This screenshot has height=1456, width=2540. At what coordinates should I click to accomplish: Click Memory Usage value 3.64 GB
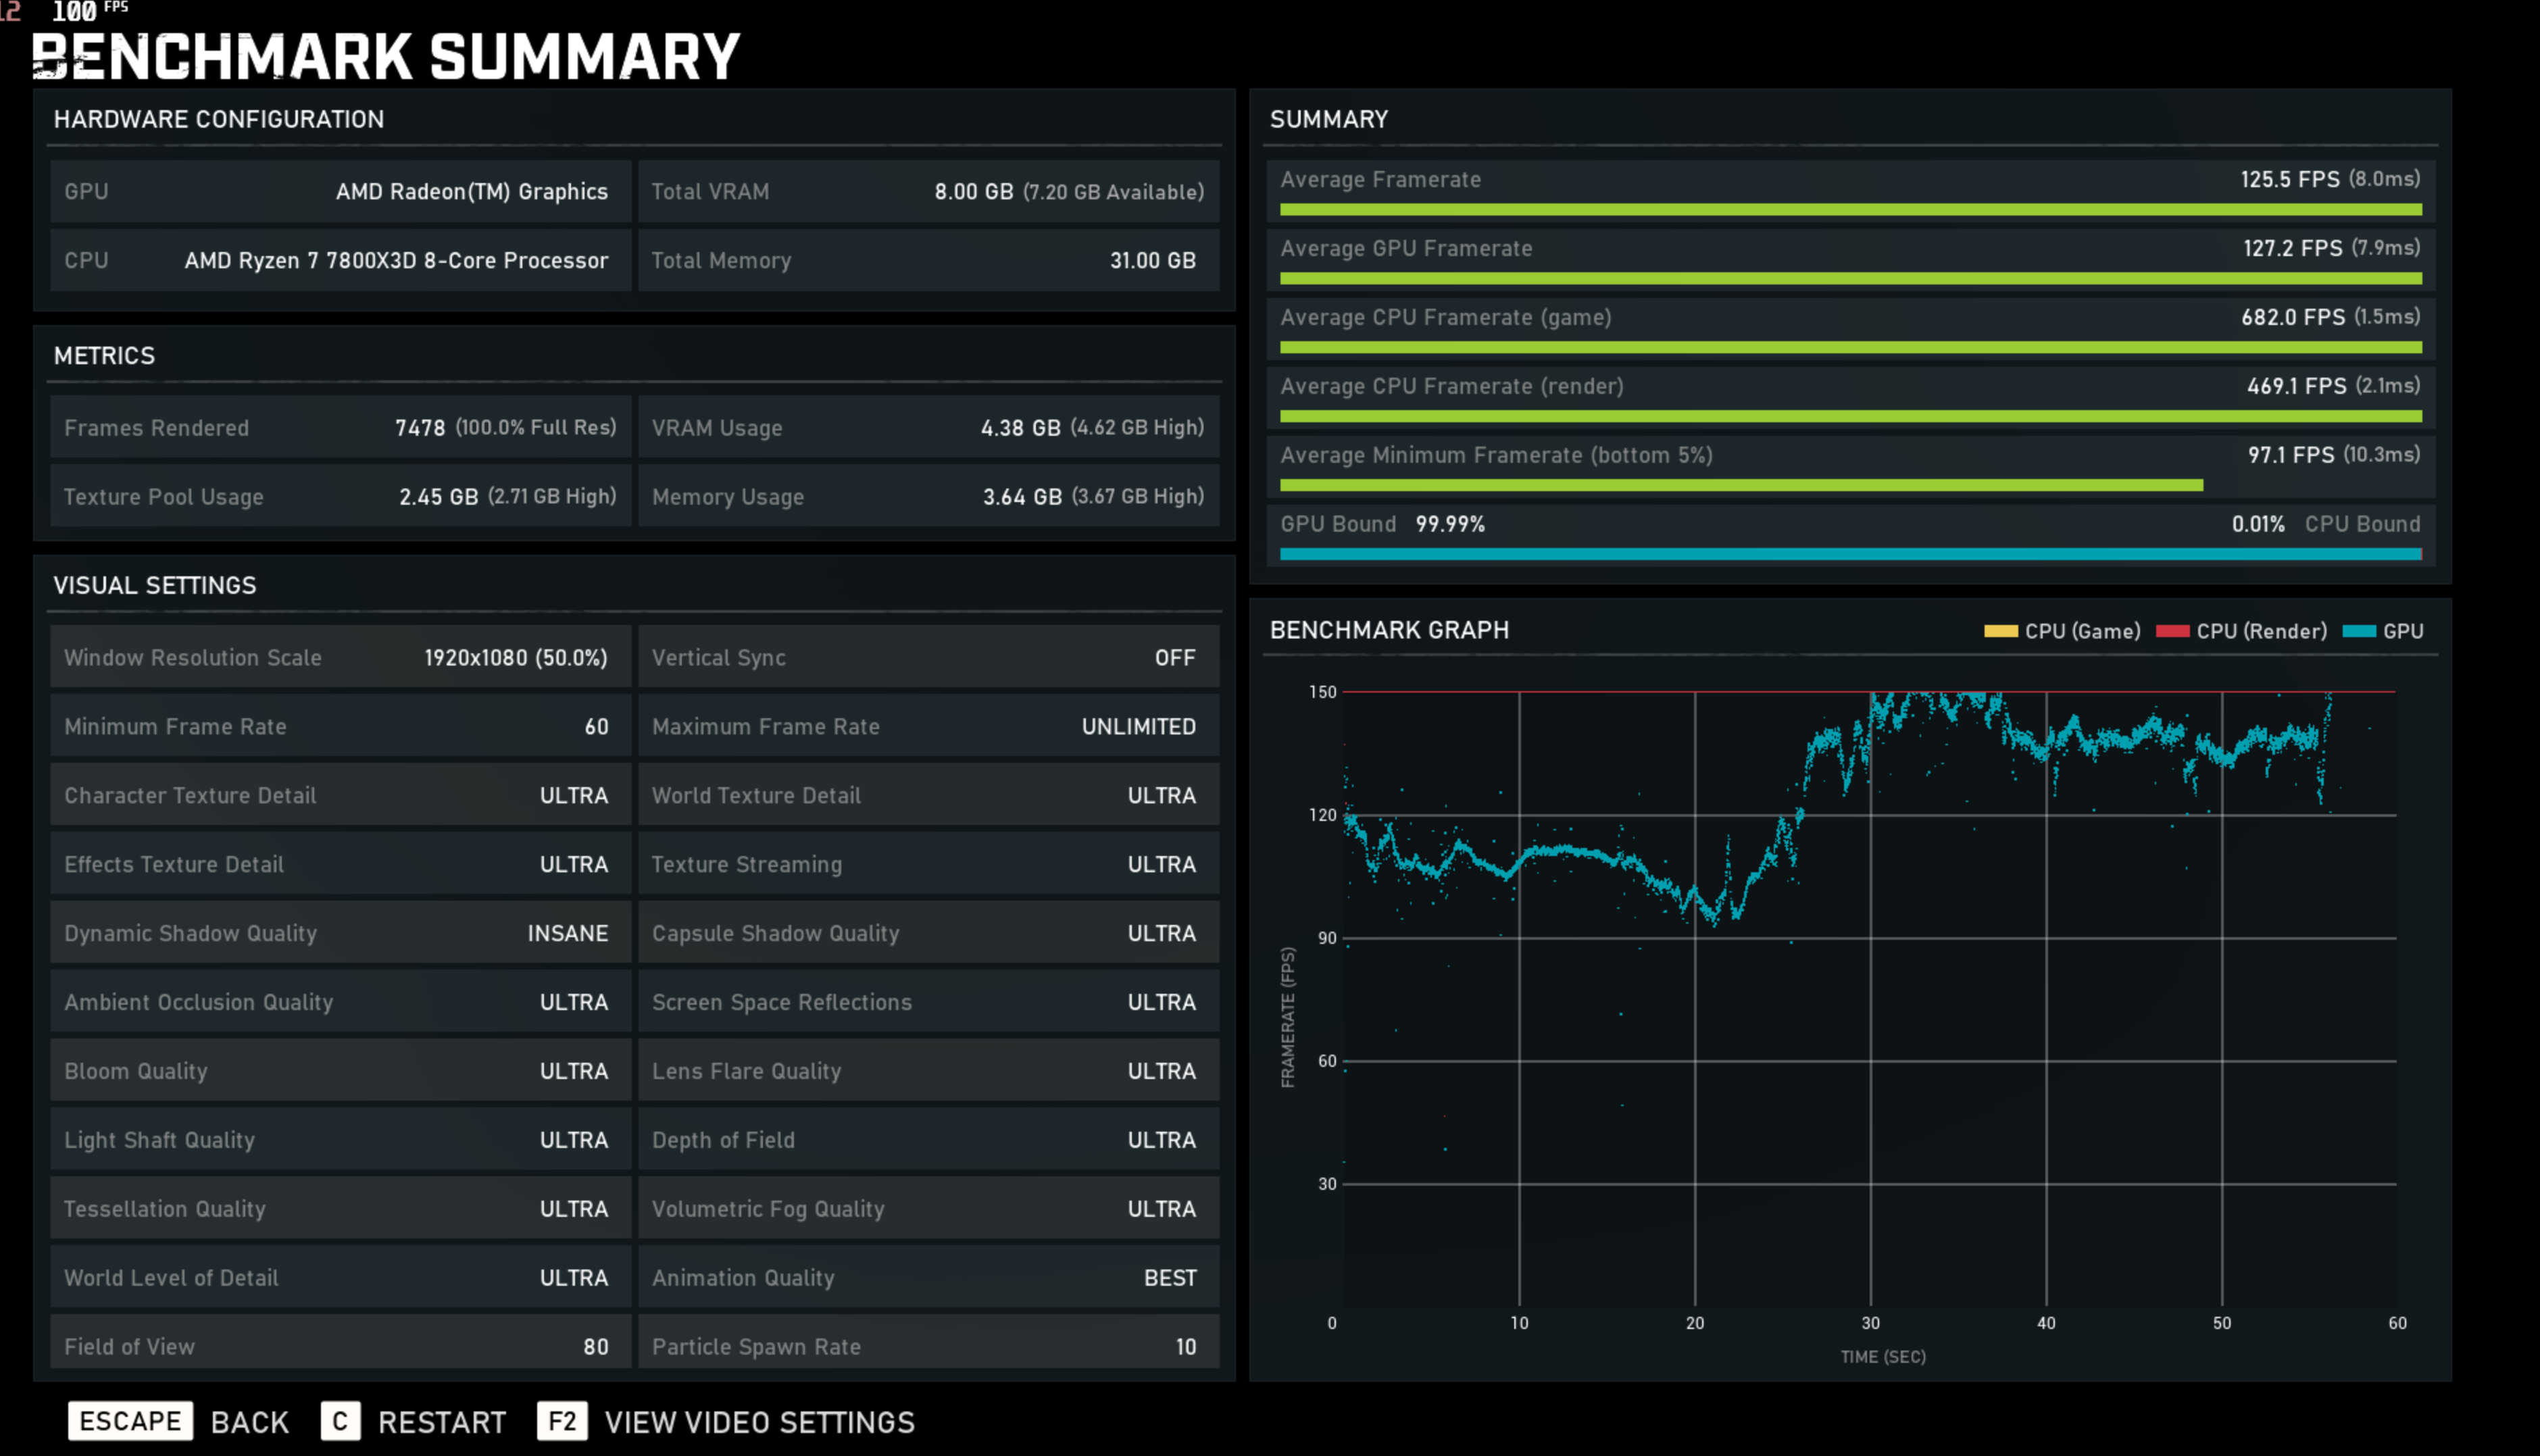tap(1022, 497)
